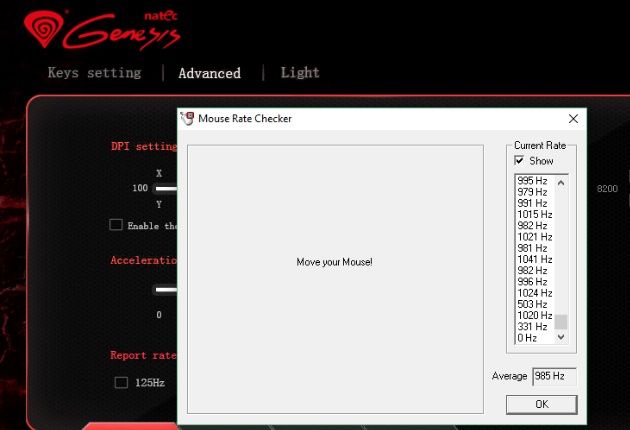Click the Current Rate group label
Viewport: 630px width, 430px height.
[540, 145]
